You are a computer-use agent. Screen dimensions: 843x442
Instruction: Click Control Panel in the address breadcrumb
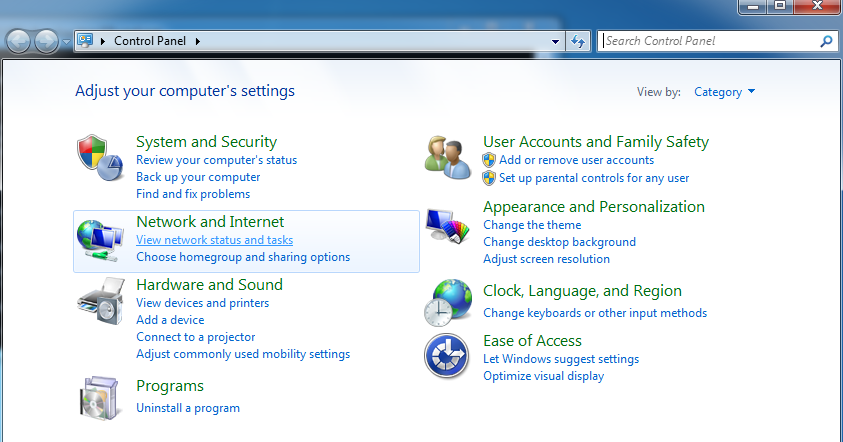150,41
